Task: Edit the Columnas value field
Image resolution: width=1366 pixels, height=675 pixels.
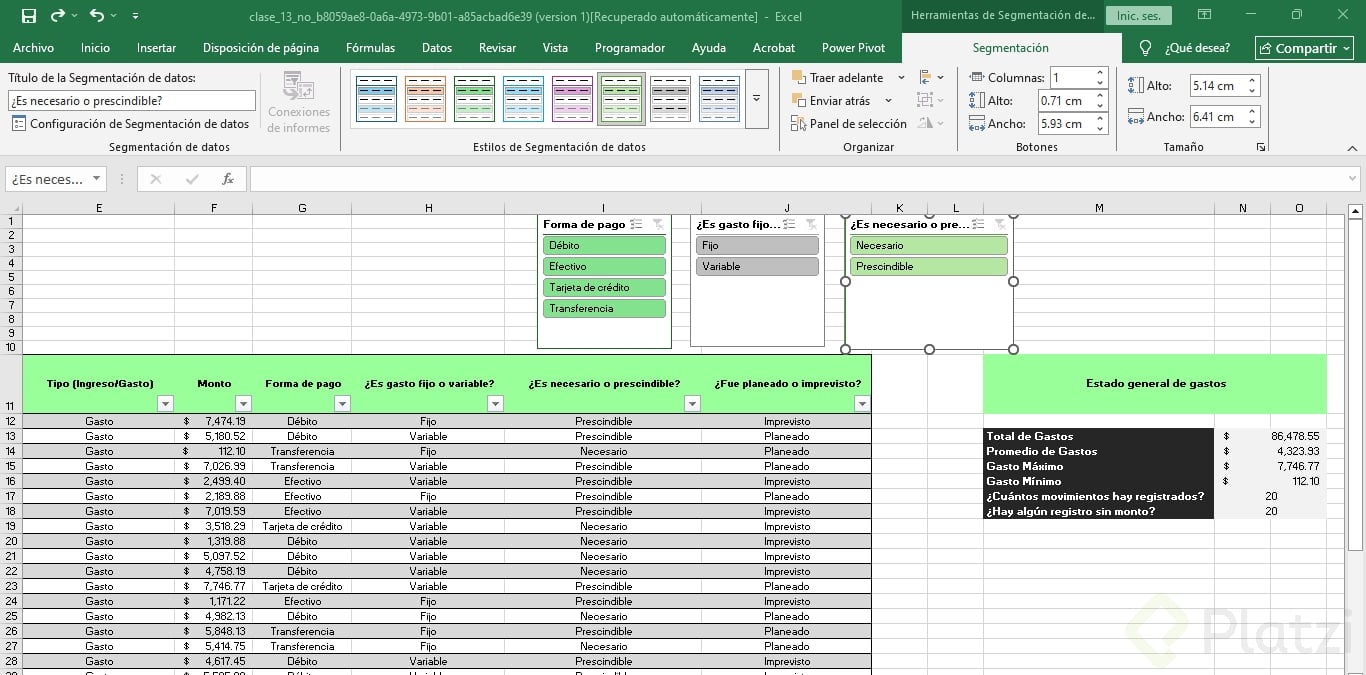Action: pos(1071,78)
